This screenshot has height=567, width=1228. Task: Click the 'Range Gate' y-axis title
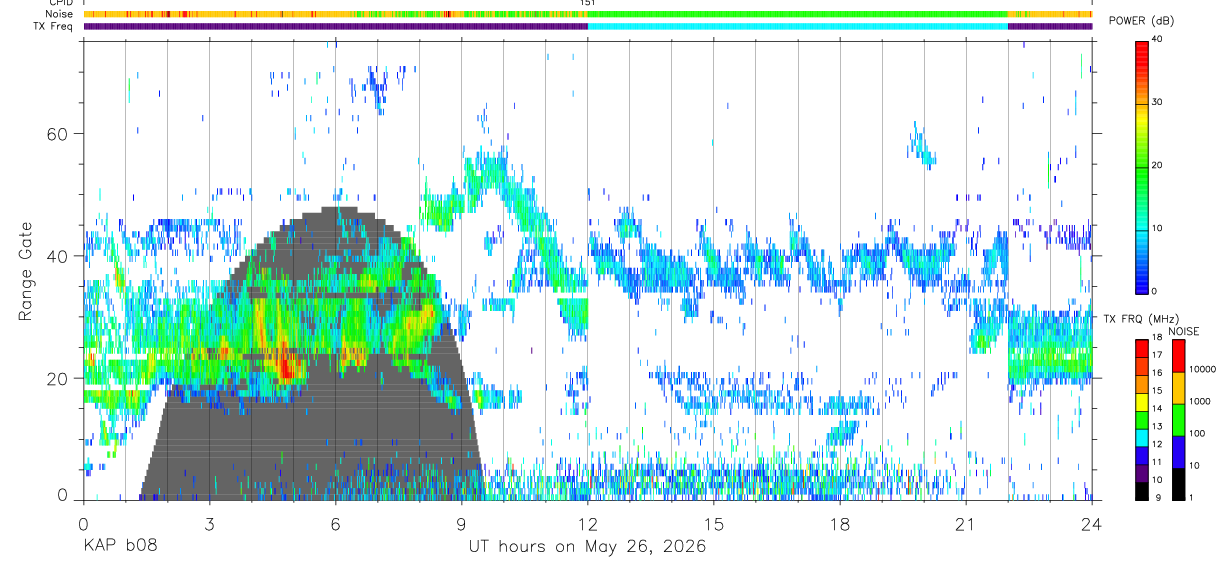pos(26,271)
